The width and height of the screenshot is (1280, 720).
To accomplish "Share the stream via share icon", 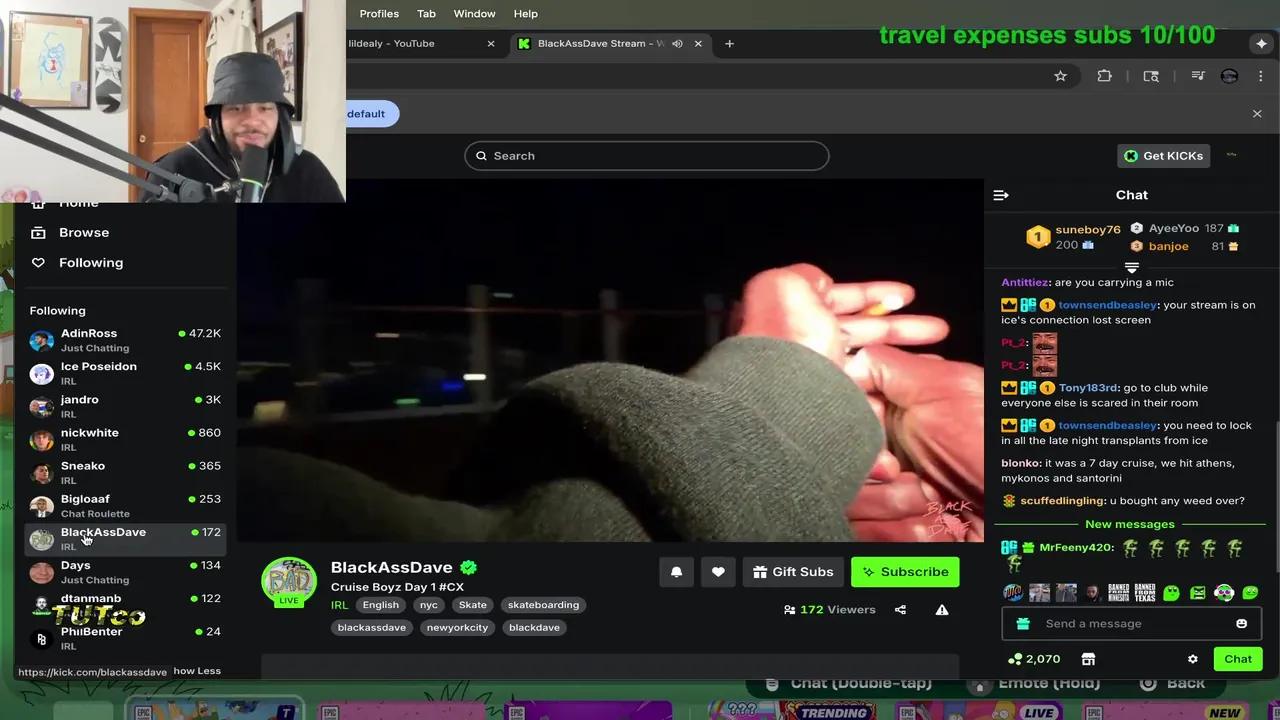I will pyautogui.click(x=900, y=609).
